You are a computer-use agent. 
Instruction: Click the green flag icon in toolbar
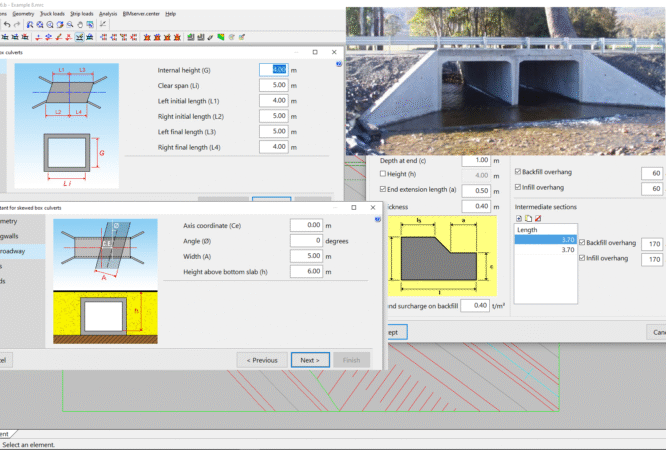point(220,37)
